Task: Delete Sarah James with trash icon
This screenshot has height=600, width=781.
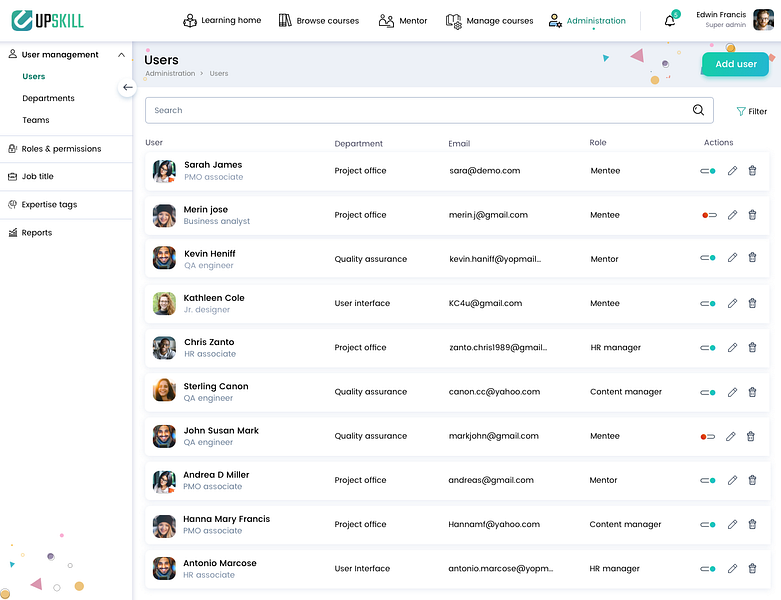Action: pyautogui.click(x=752, y=171)
